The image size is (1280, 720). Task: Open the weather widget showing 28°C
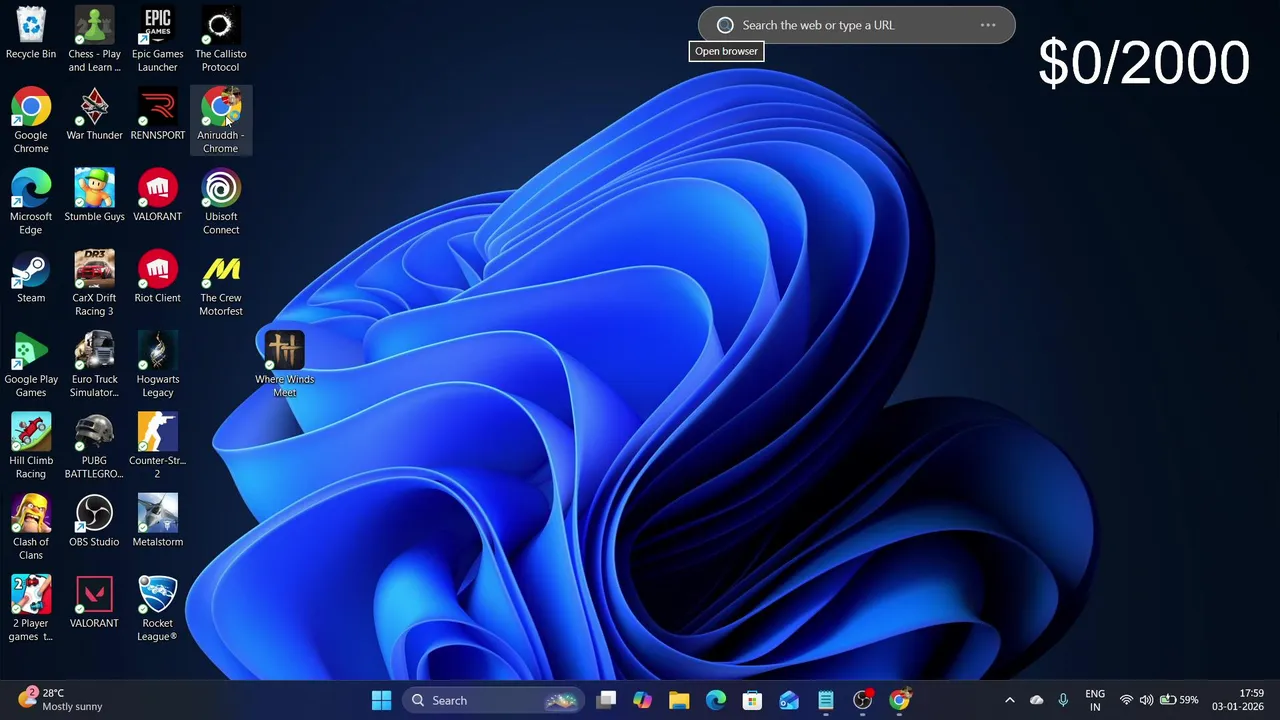[60, 699]
